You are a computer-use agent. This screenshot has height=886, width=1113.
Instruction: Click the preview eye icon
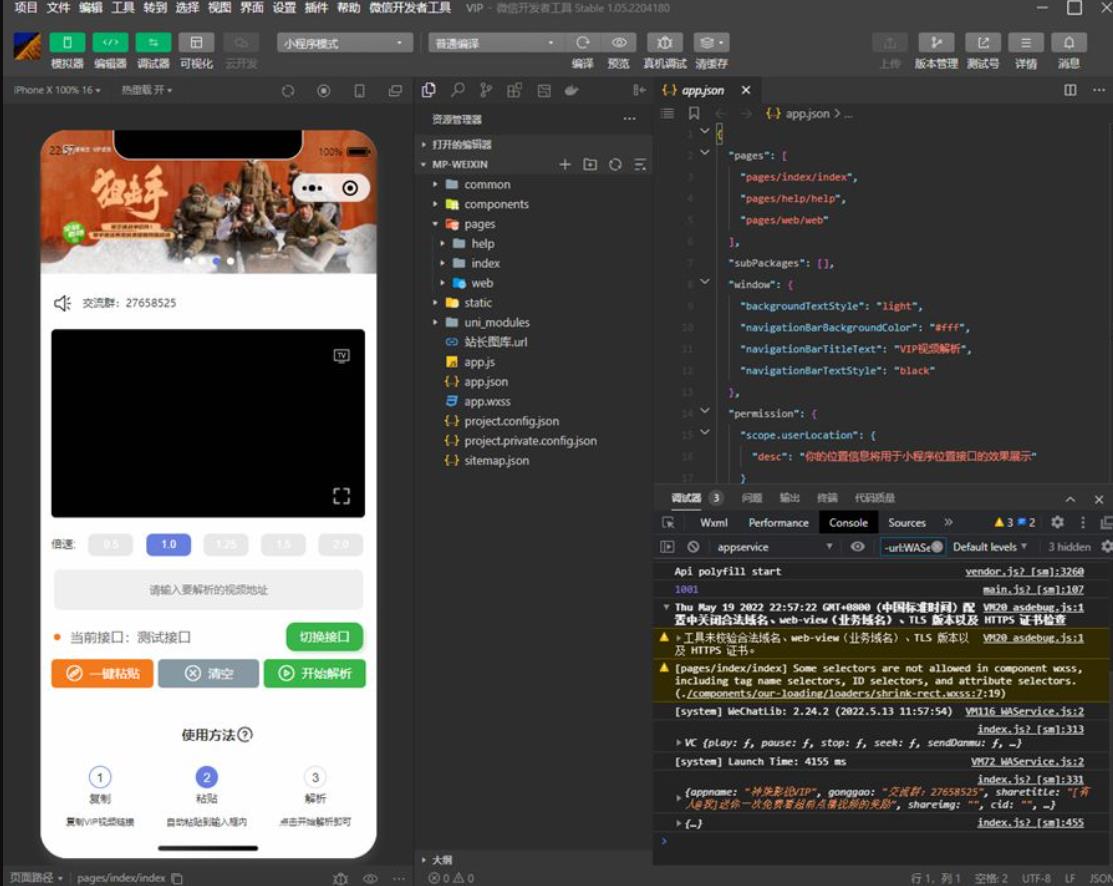(x=619, y=43)
